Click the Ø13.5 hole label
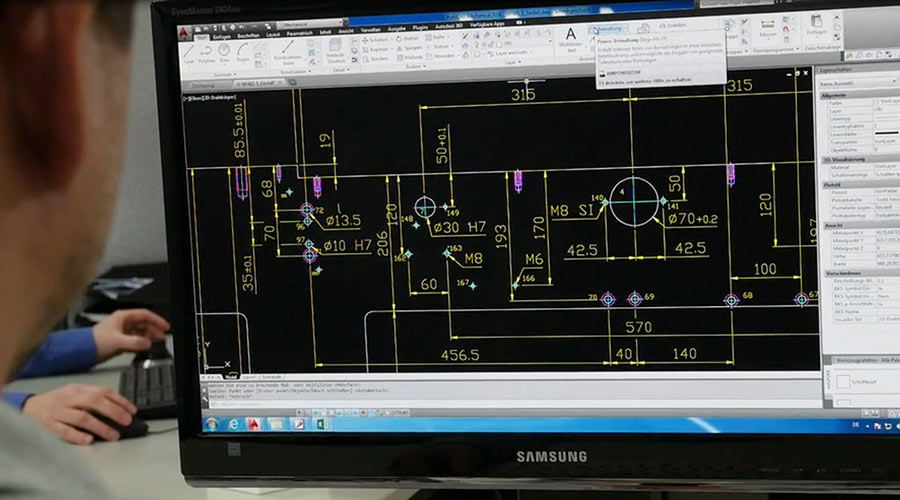 [x=343, y=220]
